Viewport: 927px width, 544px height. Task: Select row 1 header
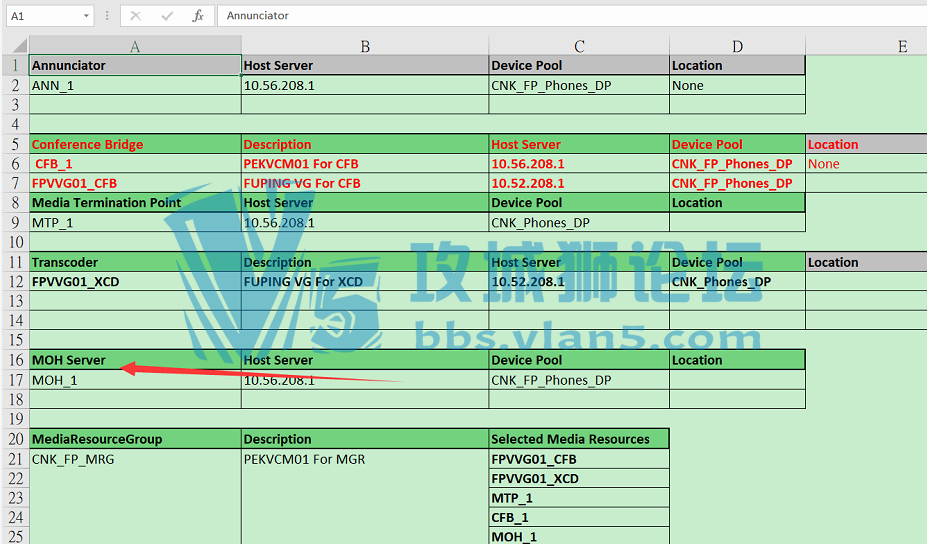(15, 66)
